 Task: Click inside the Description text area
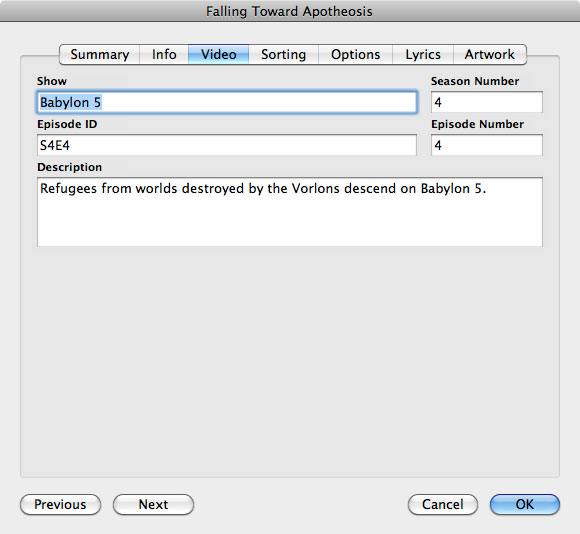coord(290,212)
